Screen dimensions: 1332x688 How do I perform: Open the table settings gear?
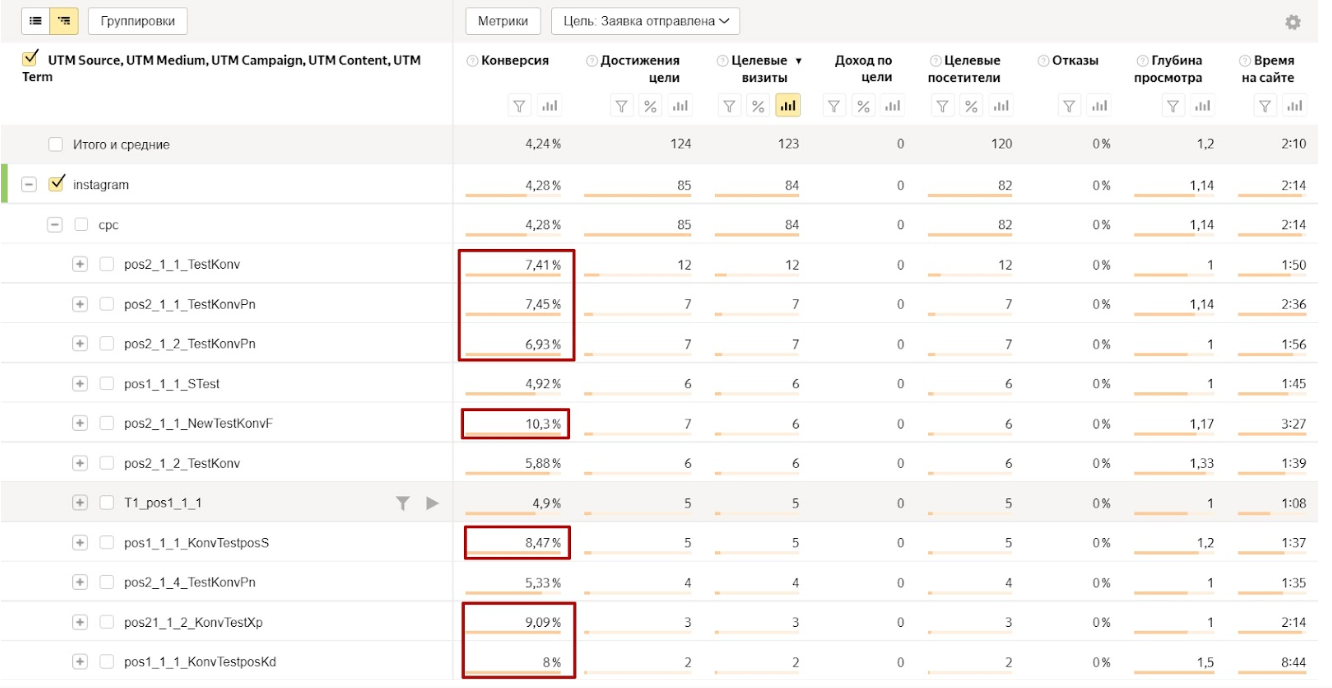pyautogui.click(x=1293, y=22)
